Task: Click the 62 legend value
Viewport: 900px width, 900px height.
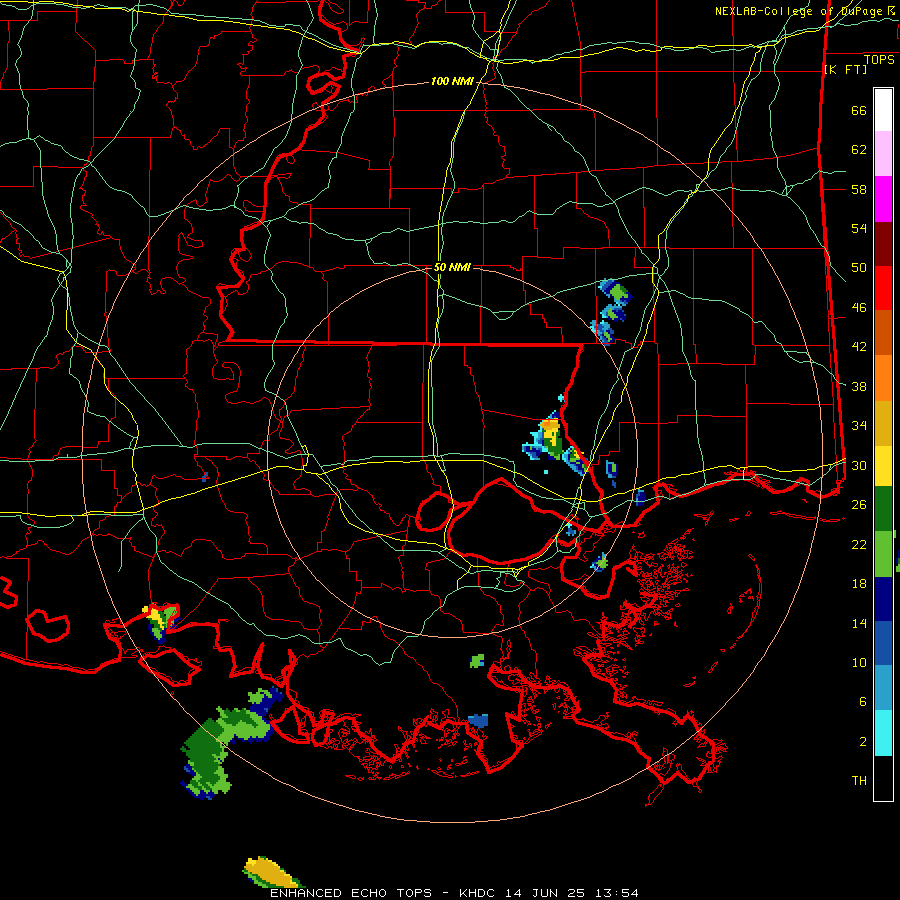Action: (859, 150)
